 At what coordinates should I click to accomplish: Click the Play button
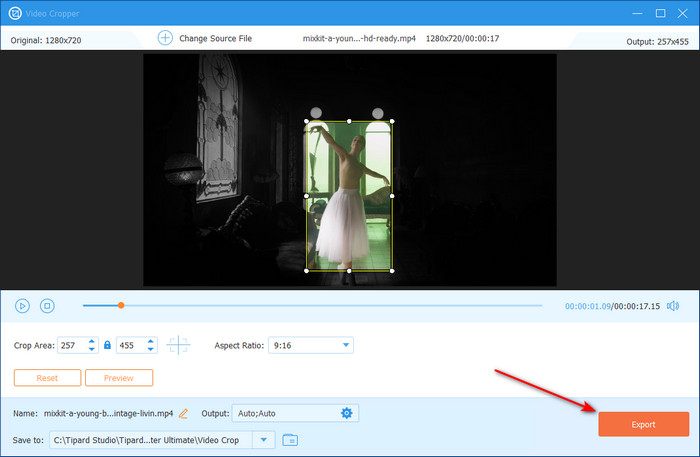[x=22, y=306]
